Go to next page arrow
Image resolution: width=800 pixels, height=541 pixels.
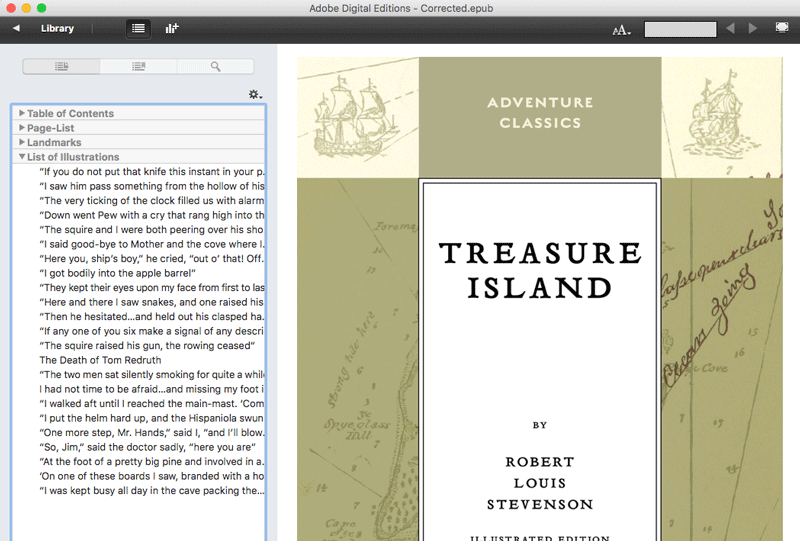[x=753, y=29]
